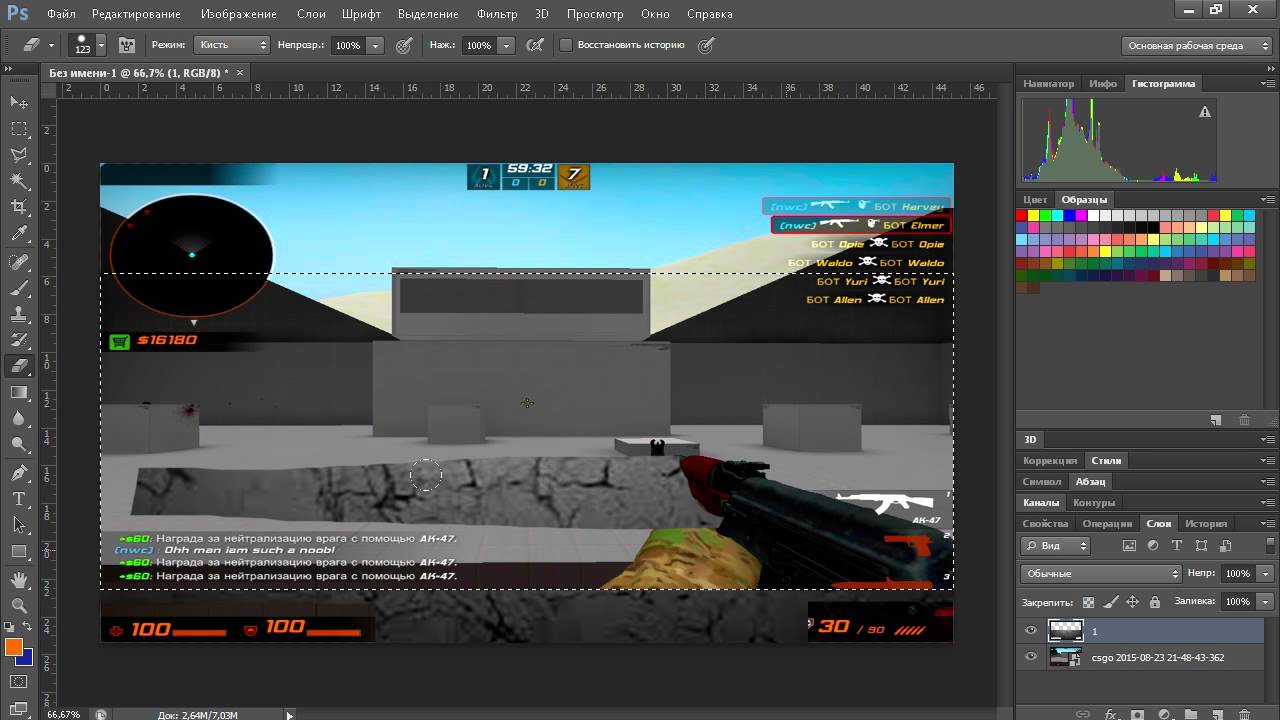
Task: Open the brush panel toggle icon
Action: [127, 45]
